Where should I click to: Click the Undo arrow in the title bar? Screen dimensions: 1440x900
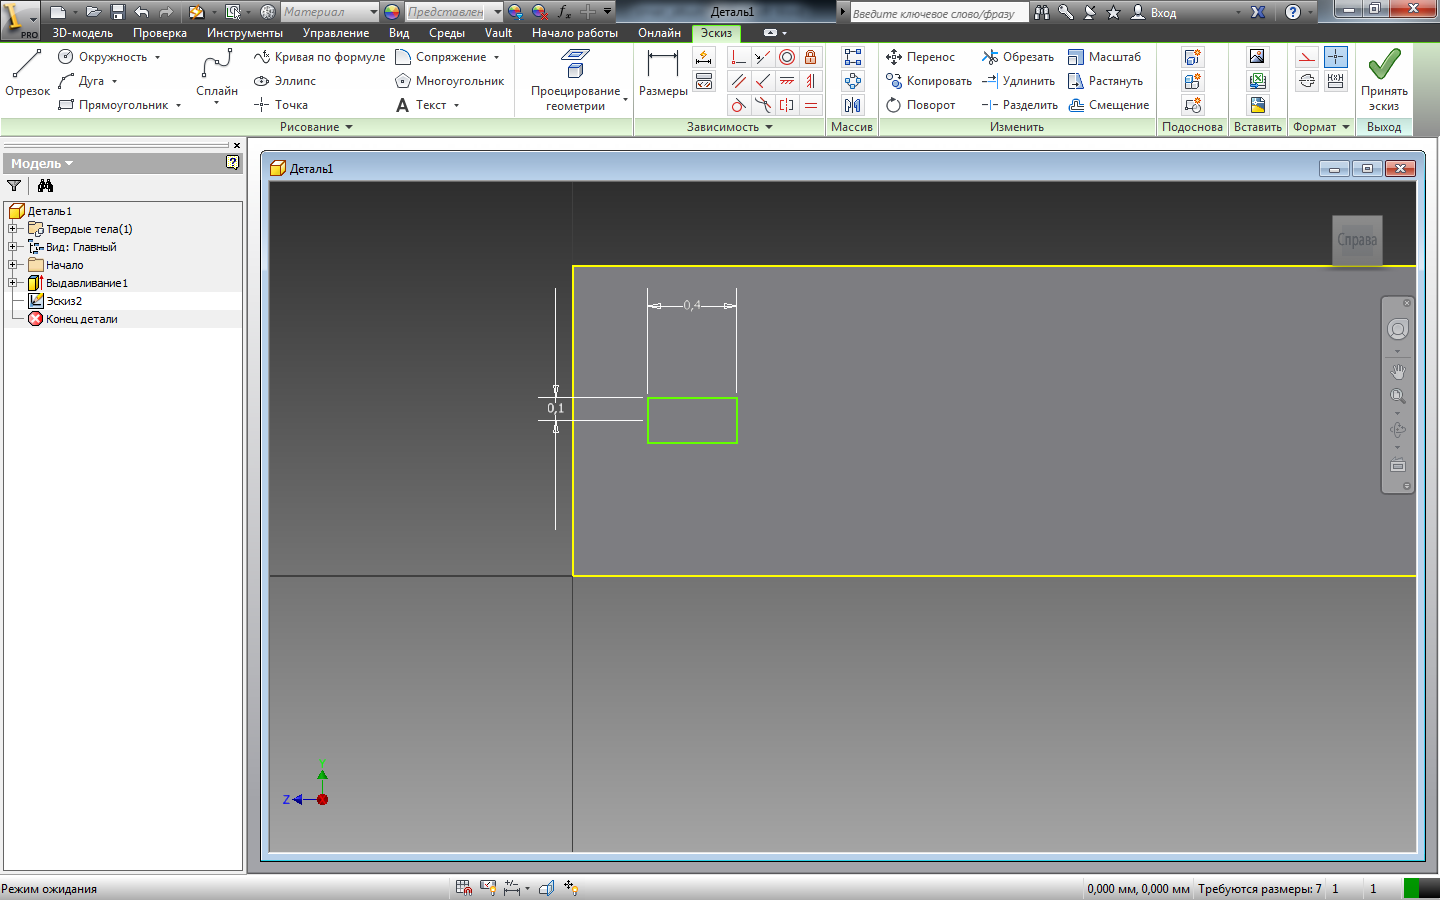pyautogui.click(x=141, y=12)
